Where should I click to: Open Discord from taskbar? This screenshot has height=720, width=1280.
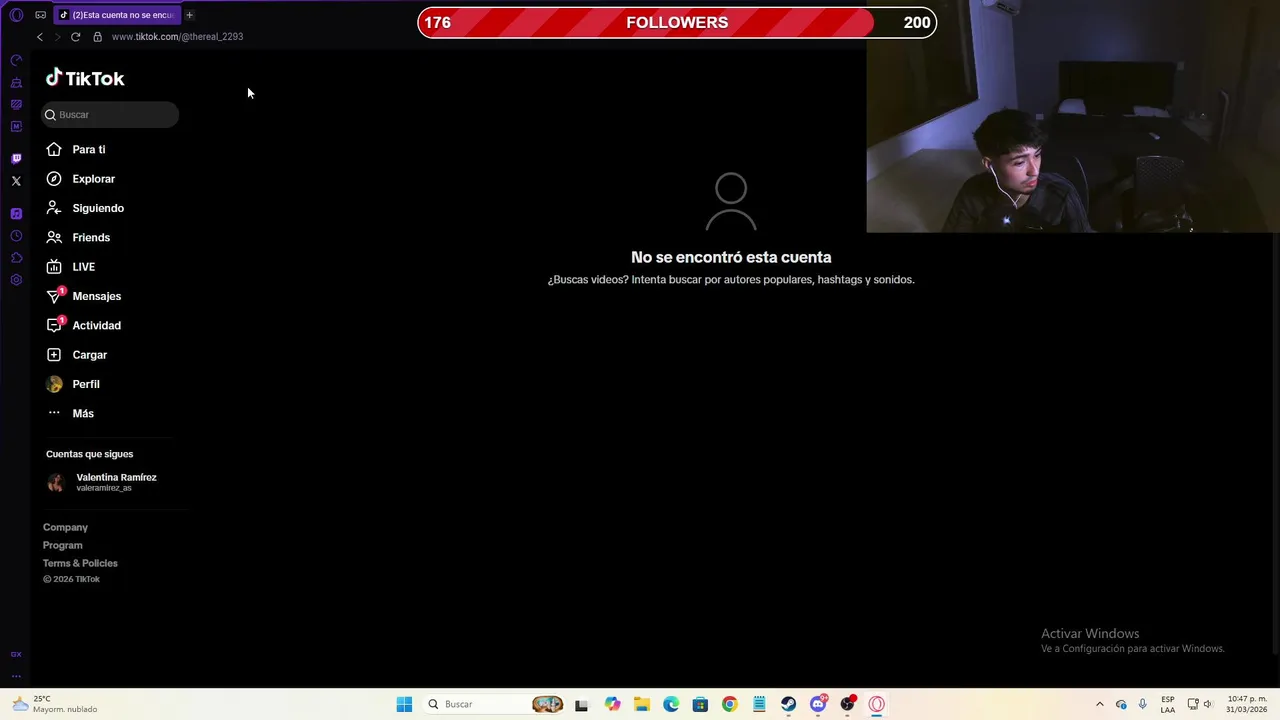point(818,704)
